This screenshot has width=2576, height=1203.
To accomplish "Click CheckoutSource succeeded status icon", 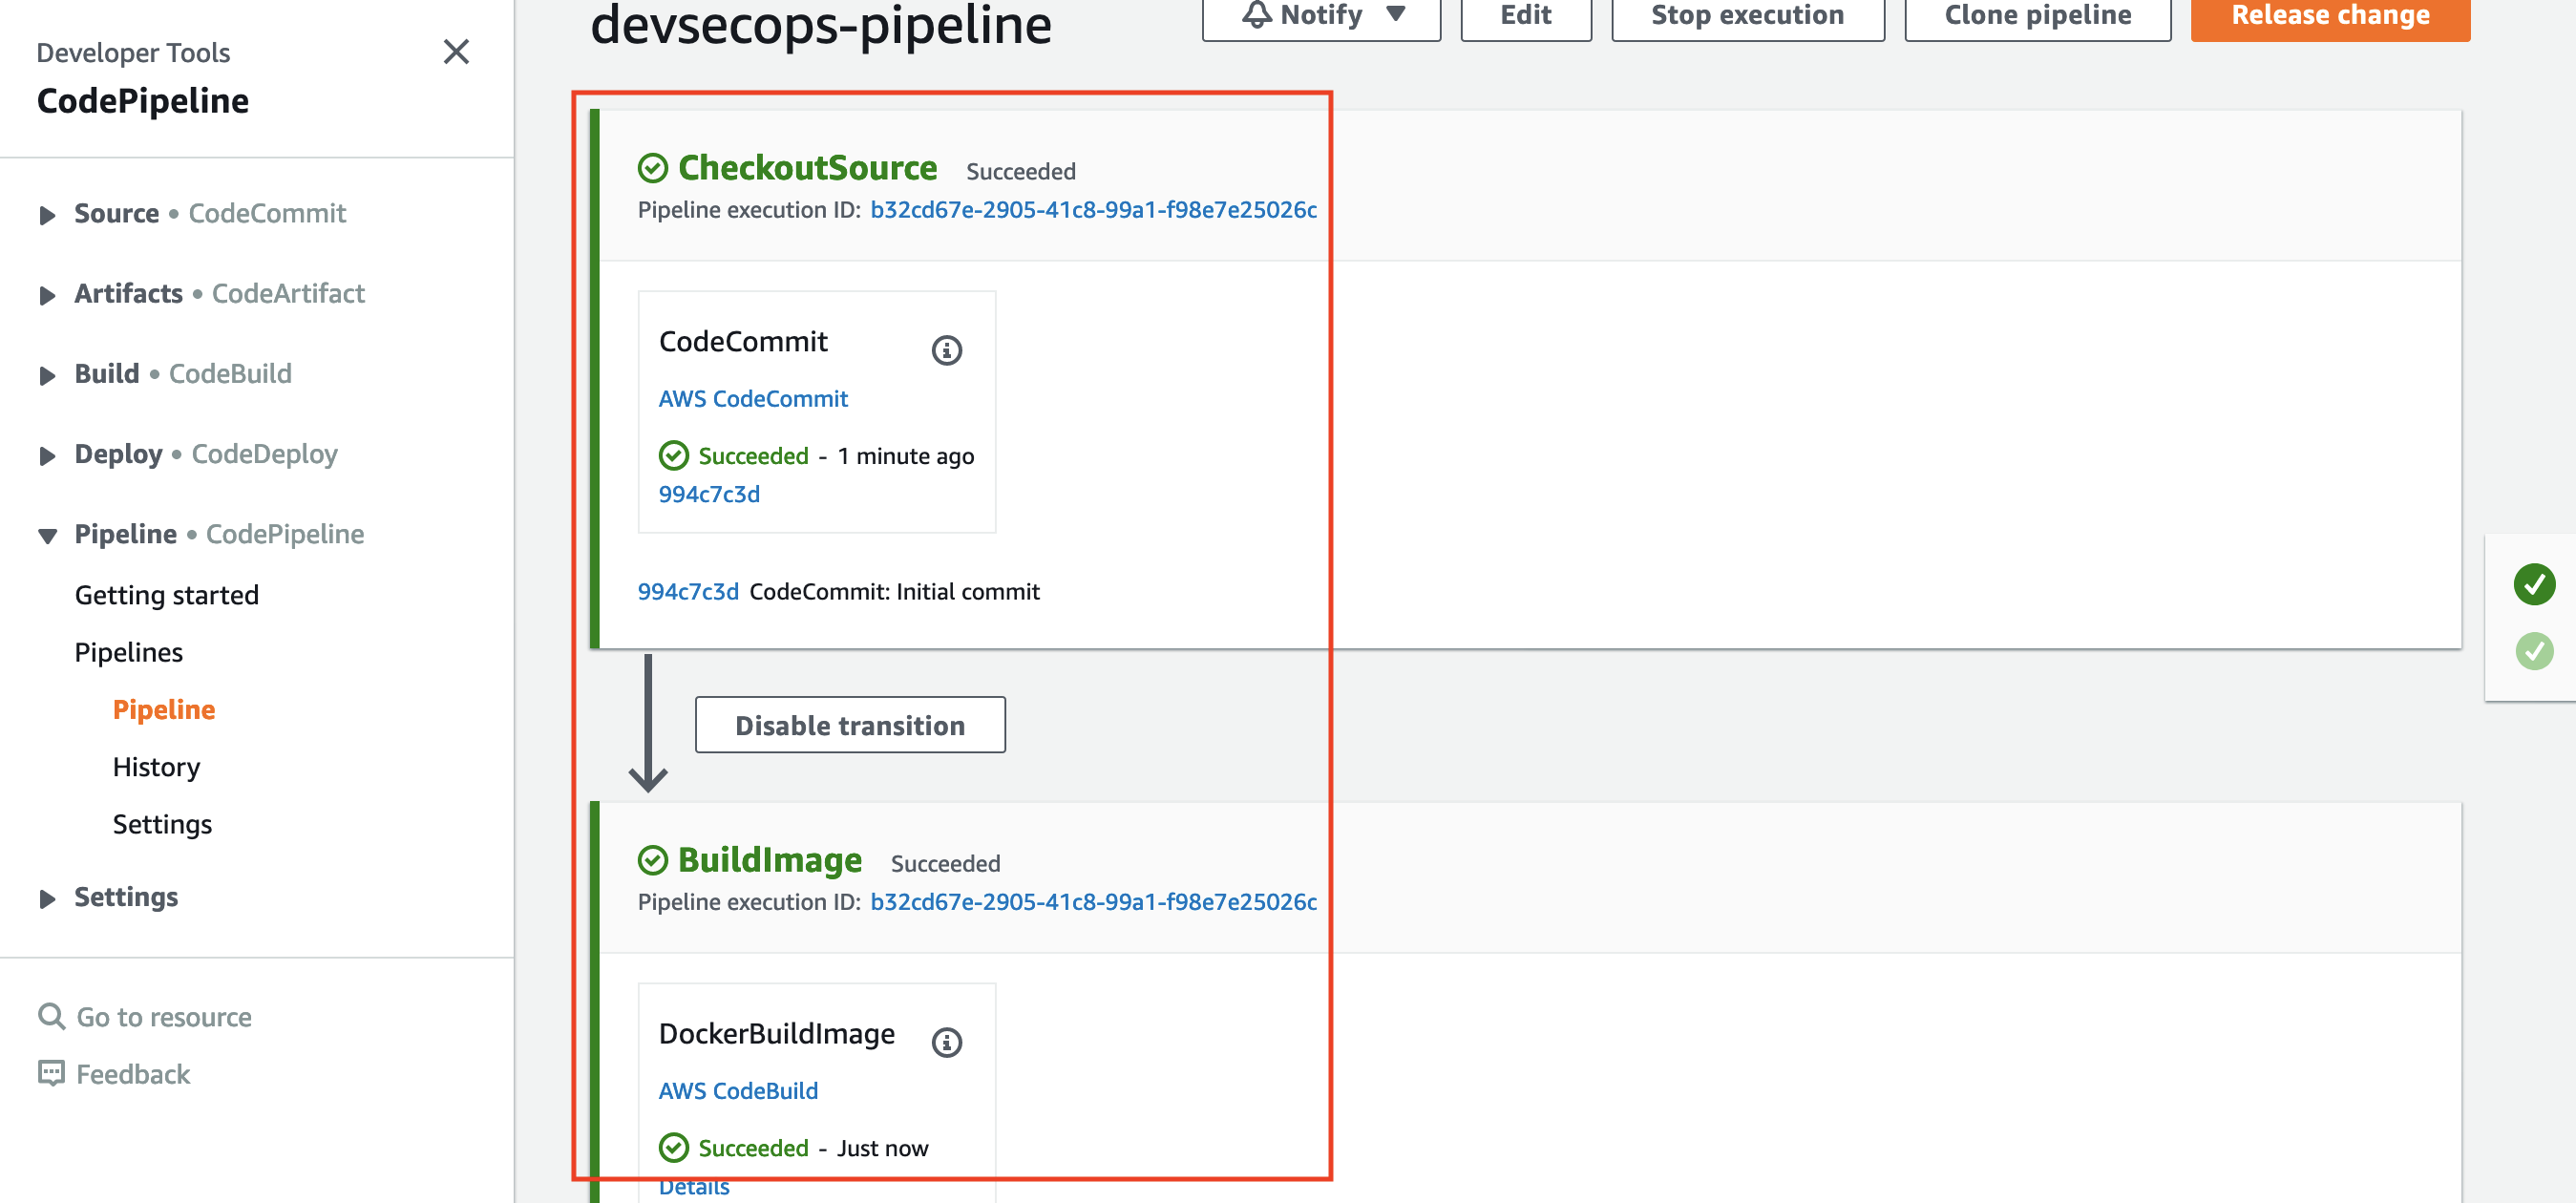I will tap(653, 168).
